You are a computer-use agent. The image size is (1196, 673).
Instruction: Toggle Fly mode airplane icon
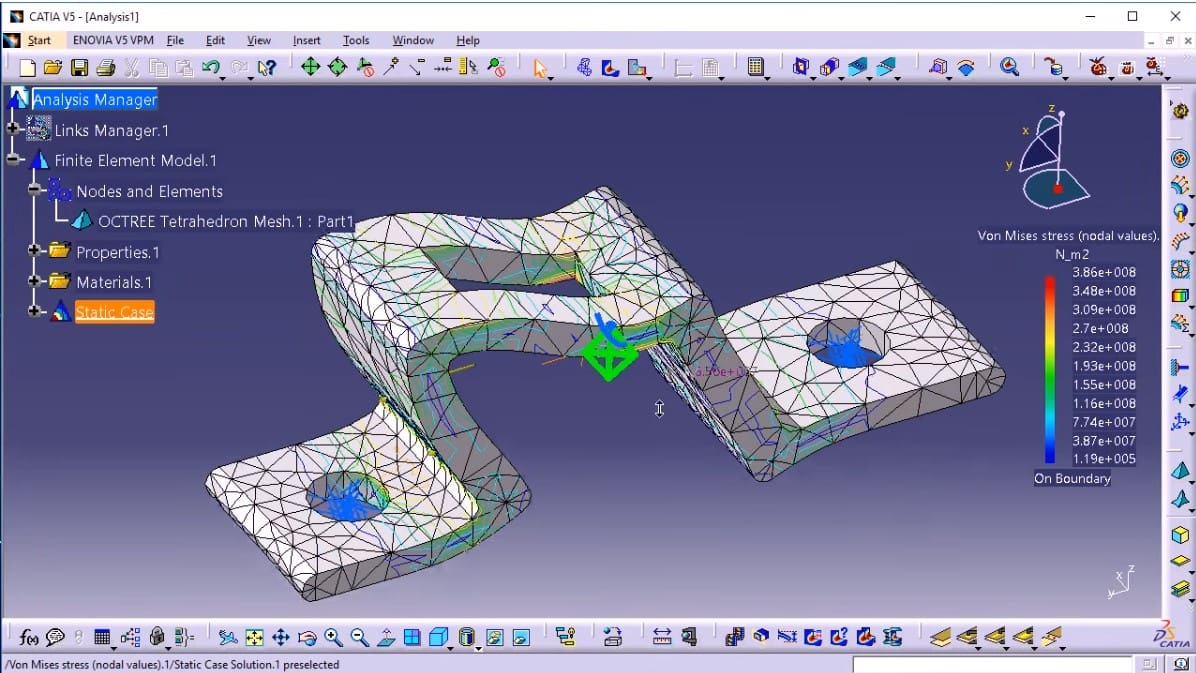[x=227, y=637]
